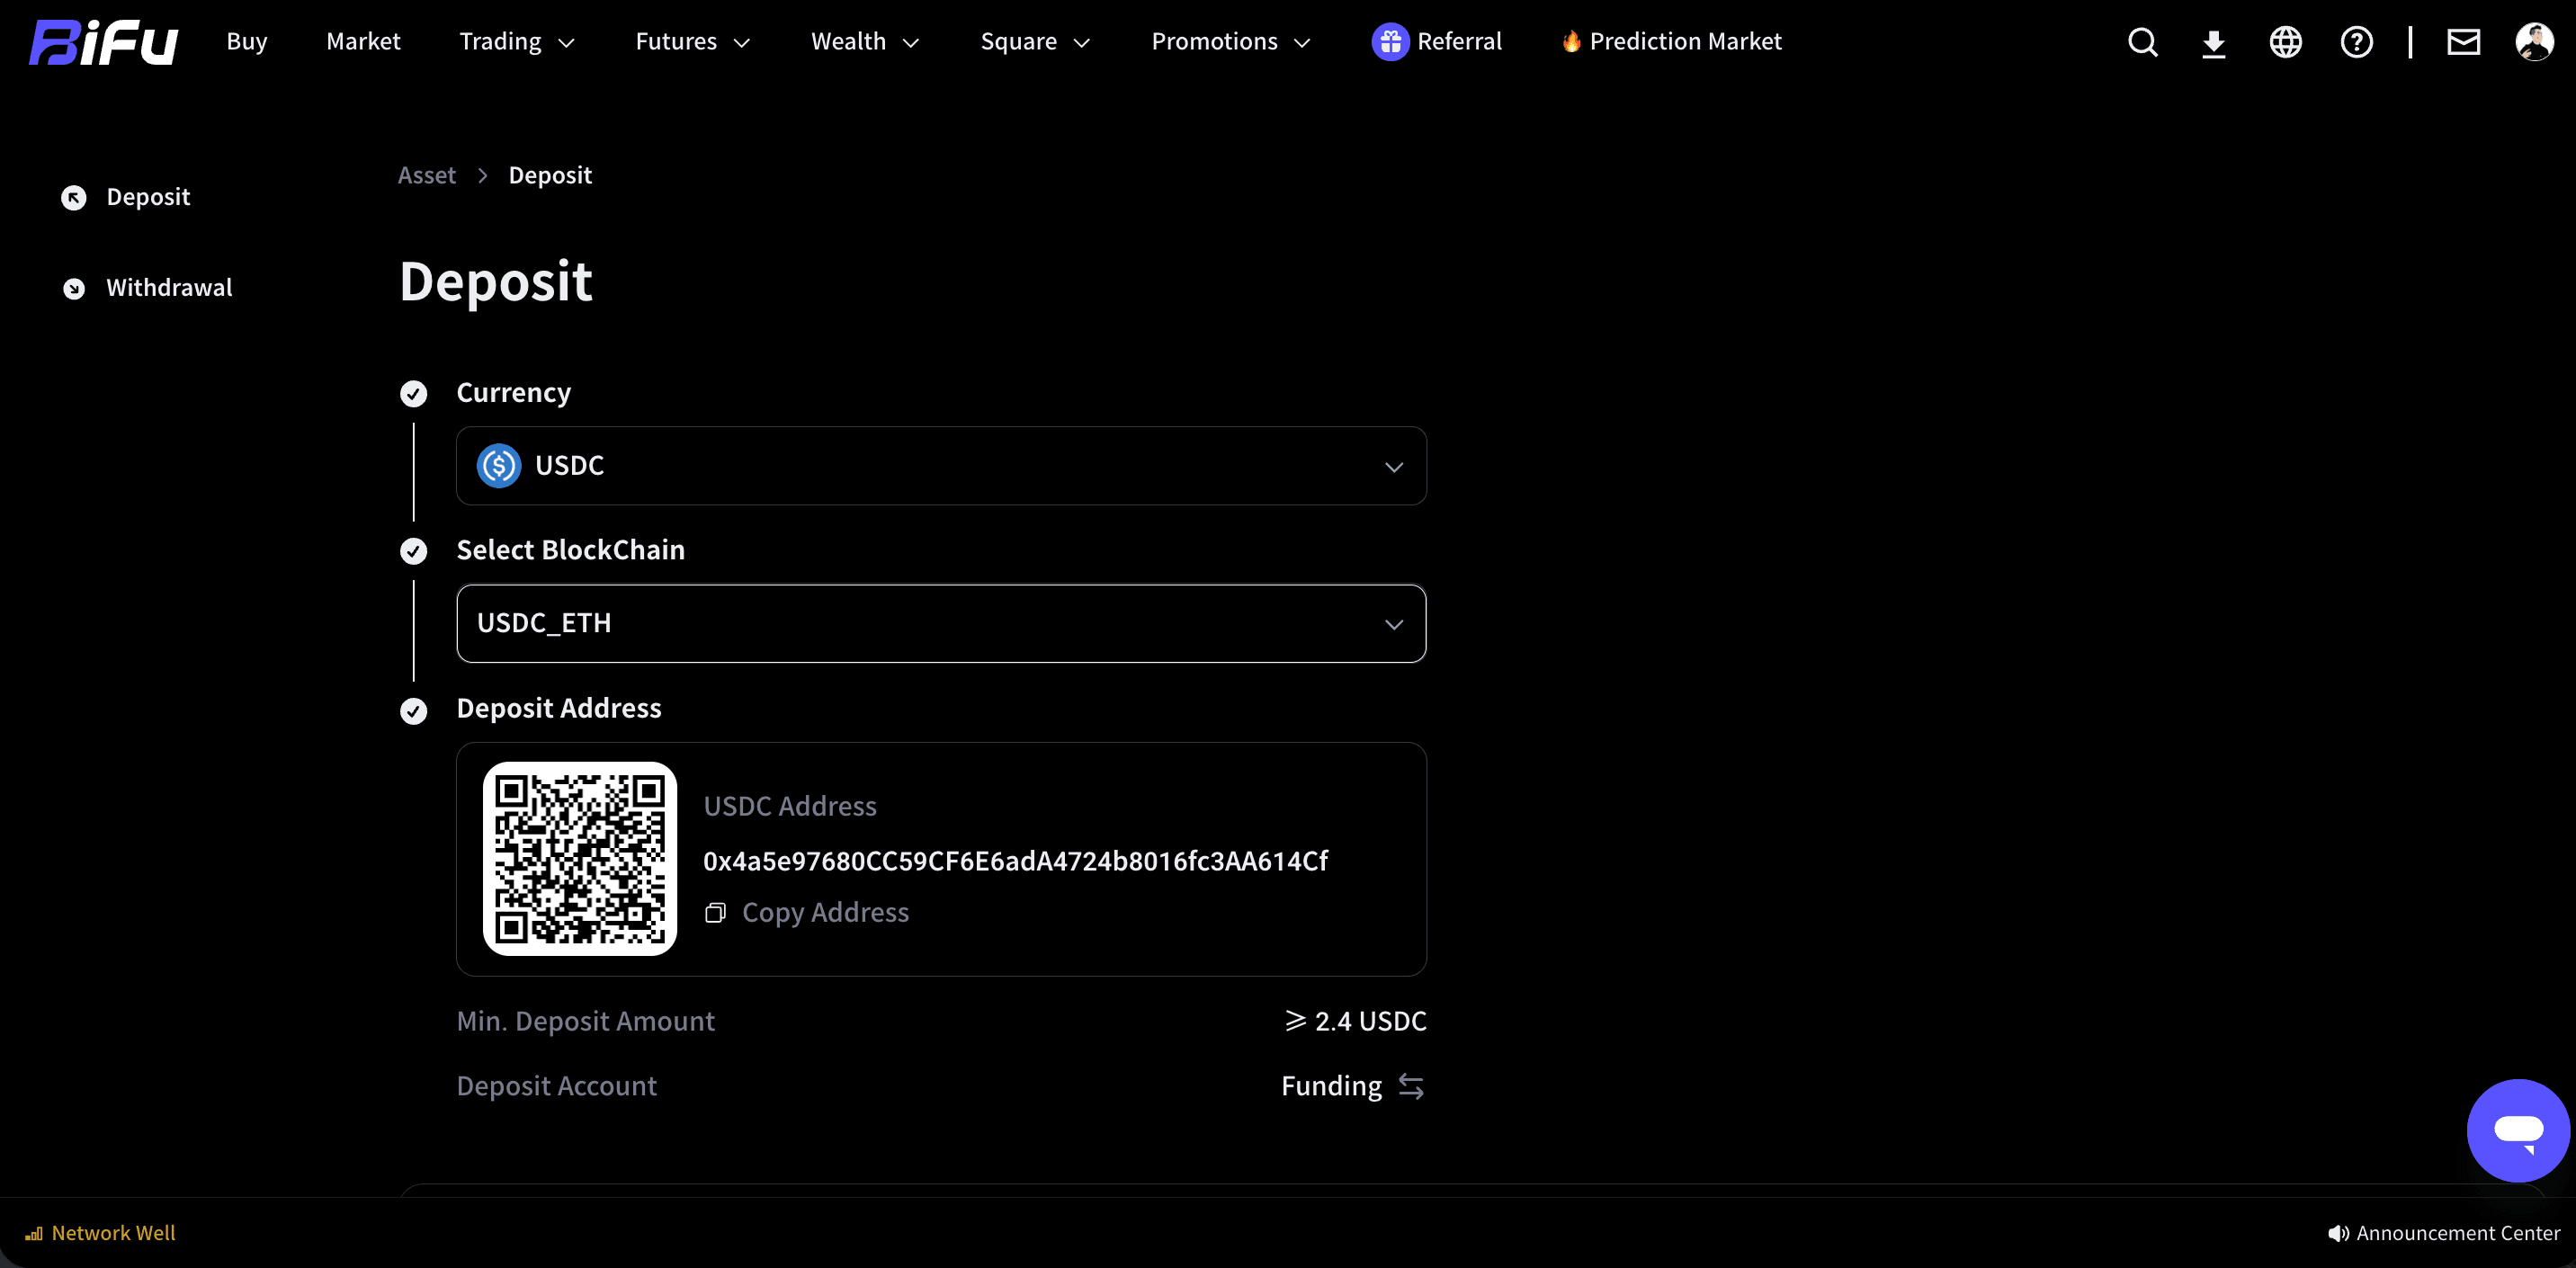This screenshot has width=2576, height=1268.
Task: Click the Deposit sidebar arrow icon
Action: pyautogui.click(x=74, y=197)
